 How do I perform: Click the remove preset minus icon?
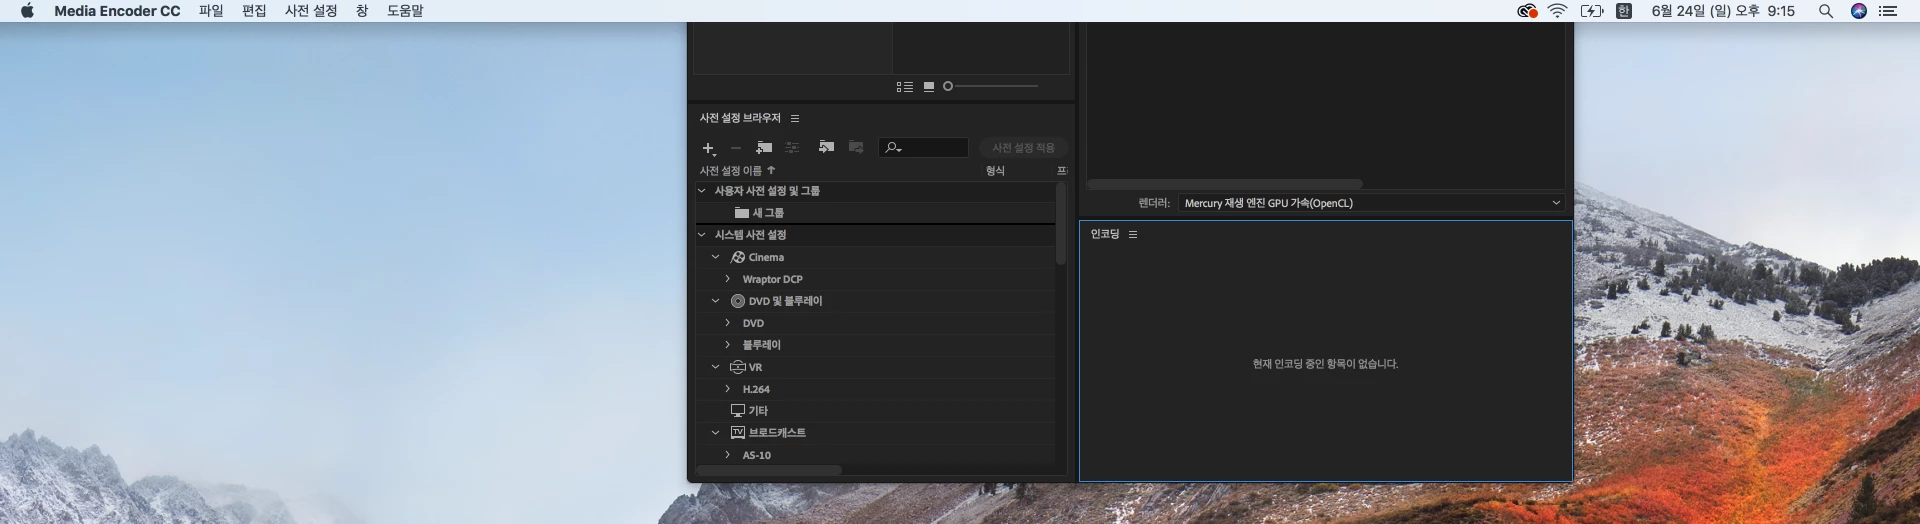click(736, 148)
